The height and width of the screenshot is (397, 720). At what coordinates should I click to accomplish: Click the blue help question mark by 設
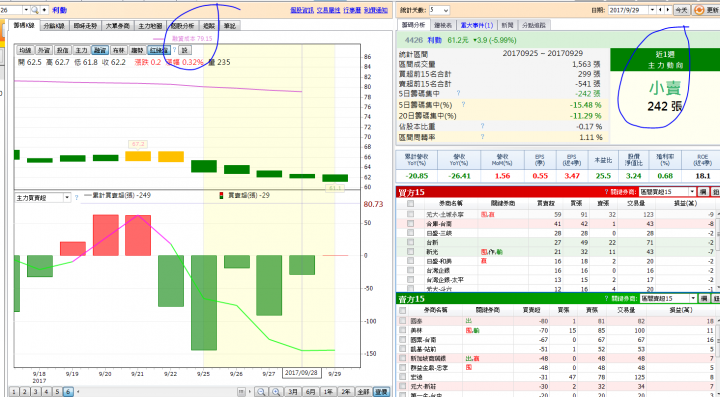click(174, 50)
